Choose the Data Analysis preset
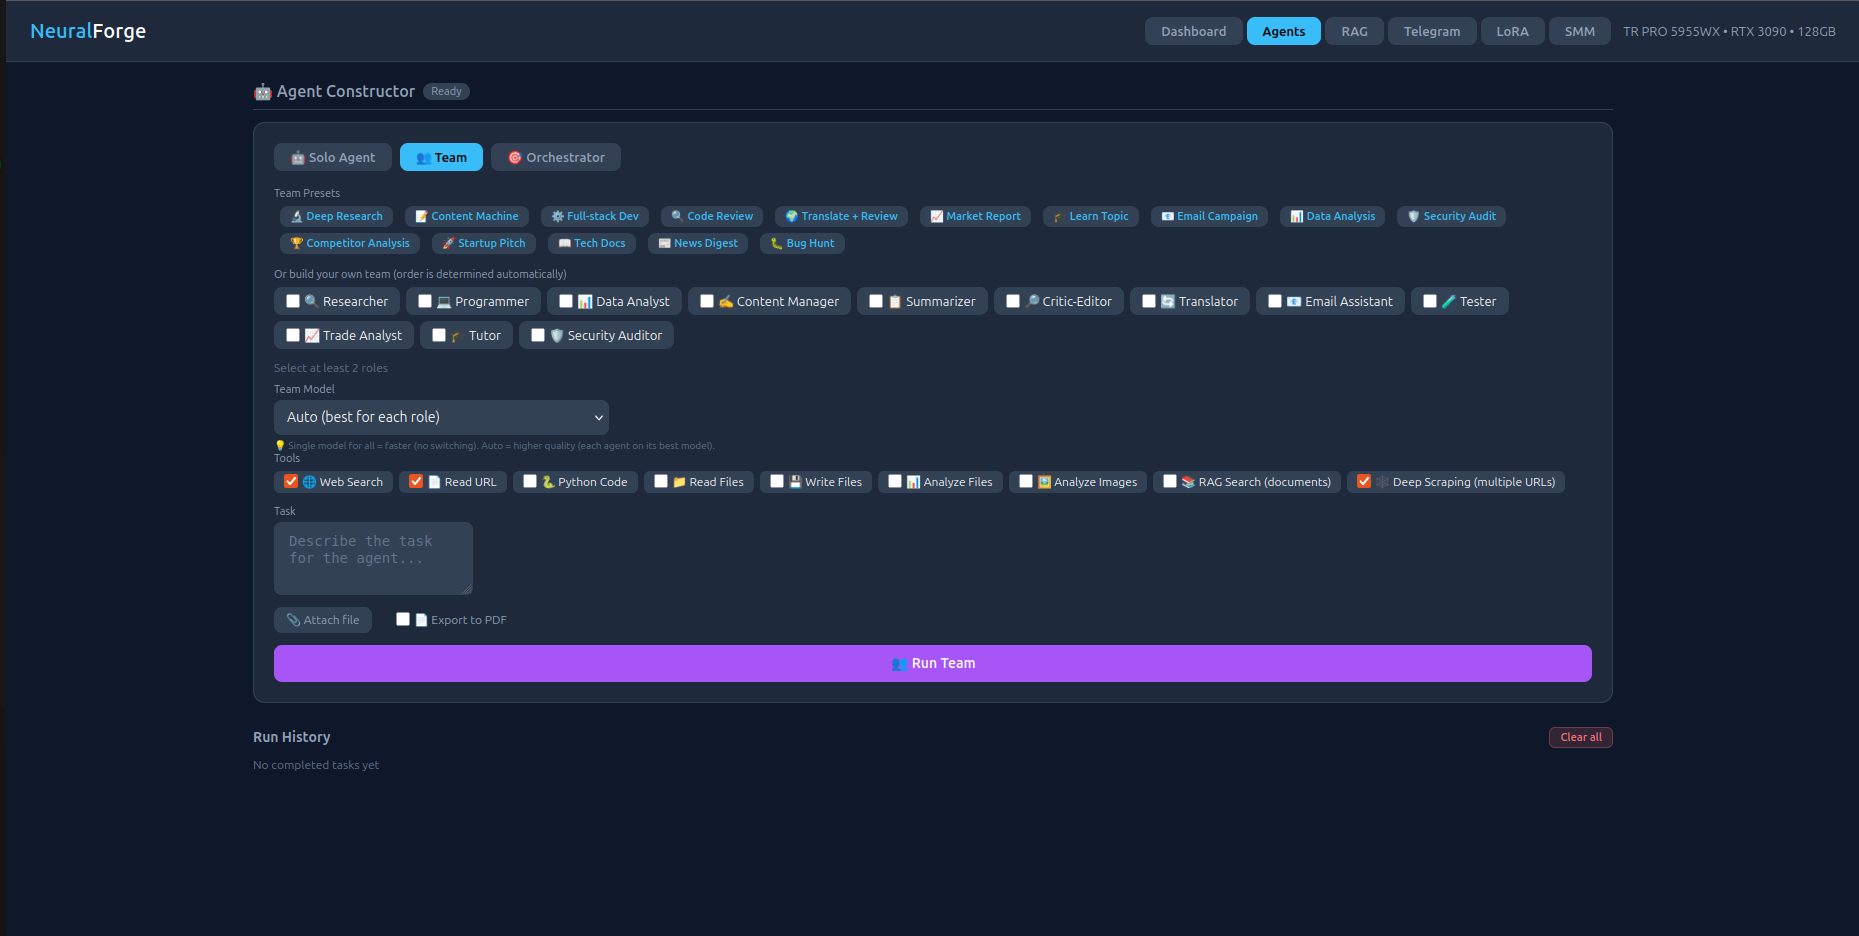Image resolution: width=1859 pixels, height=936 pixels. coord(1332,216)
